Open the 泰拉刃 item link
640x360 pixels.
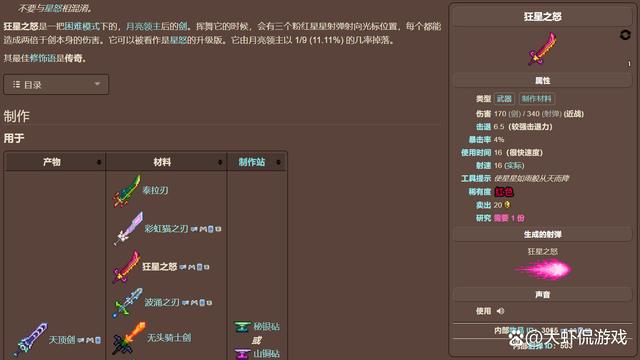coord(155,190)
